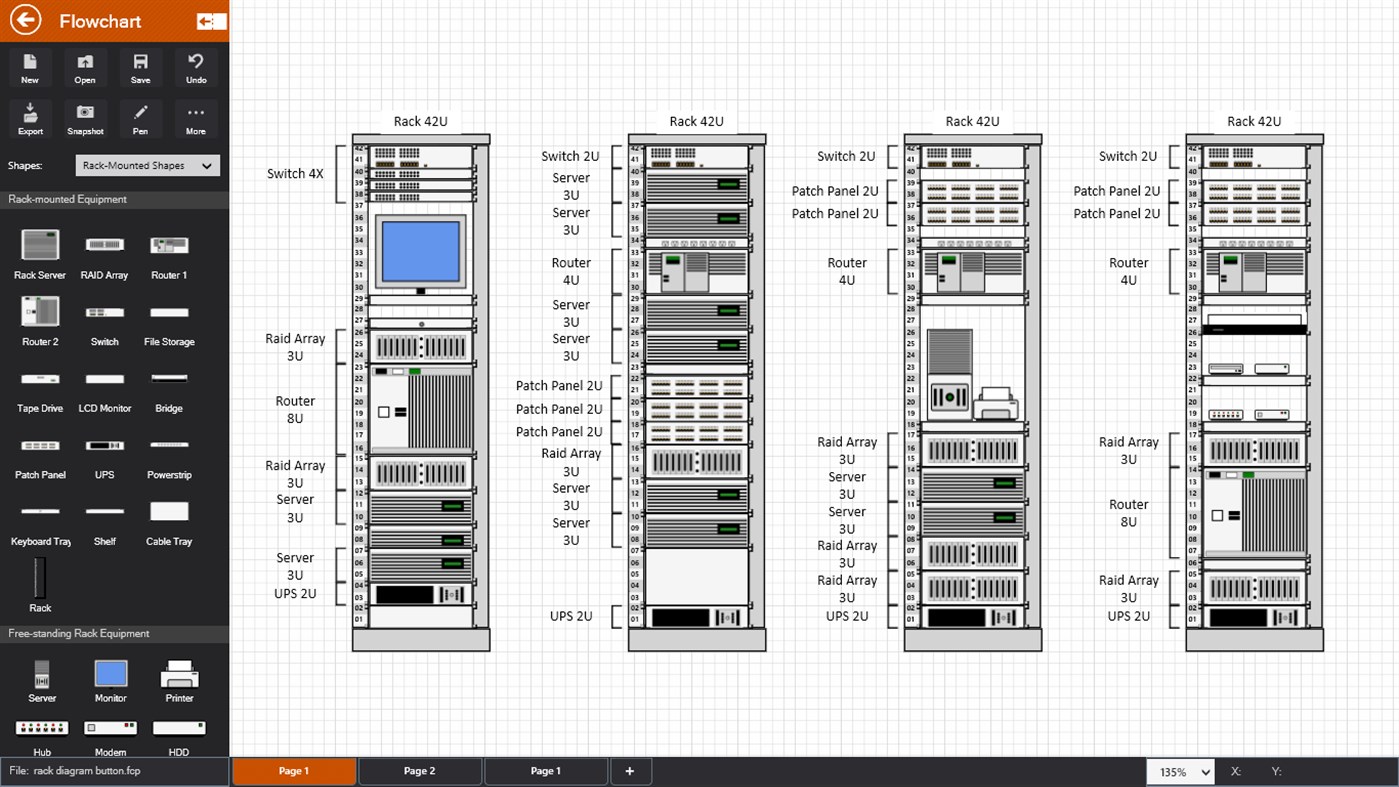This screenshot has width=1399, height=787.
Task: Select the UPS shape
Action: (104, 446)
